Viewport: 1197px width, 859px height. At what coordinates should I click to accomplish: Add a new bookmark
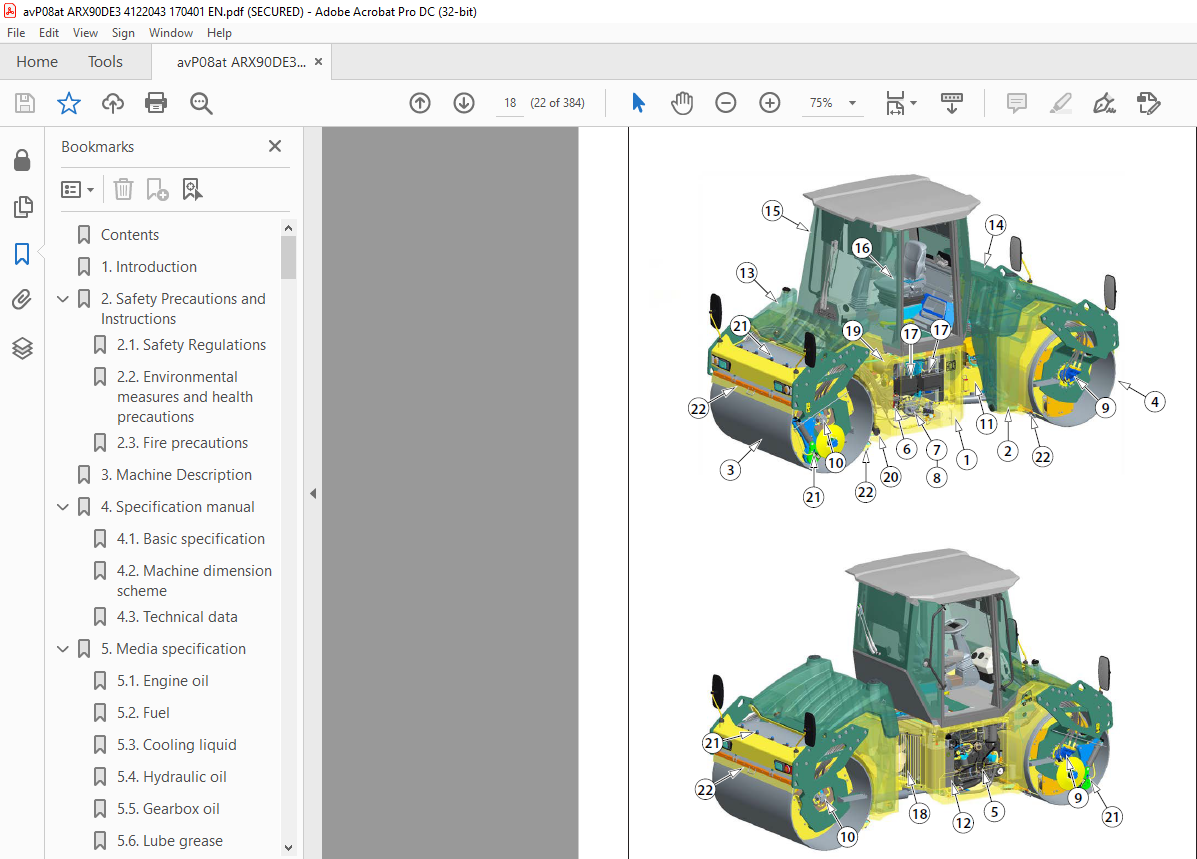click(x=157, y=189)
